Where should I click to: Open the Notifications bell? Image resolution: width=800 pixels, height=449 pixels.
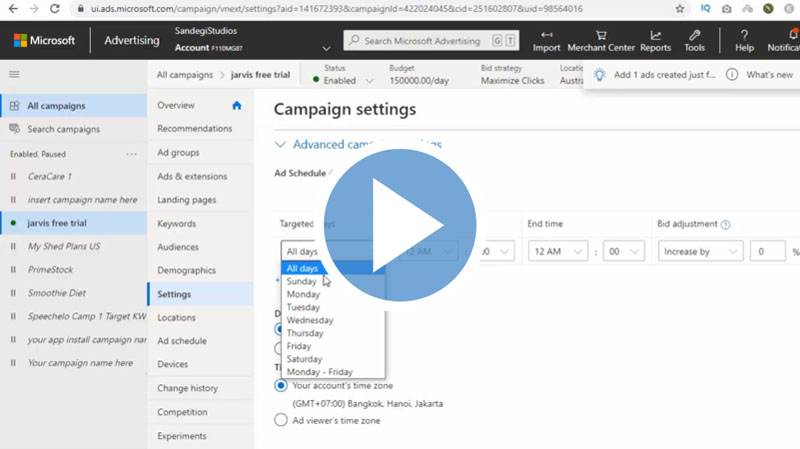(792, 35)
